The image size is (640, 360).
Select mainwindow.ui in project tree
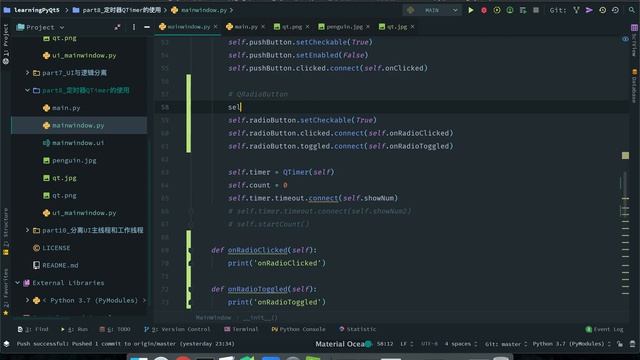pos(78,143)
